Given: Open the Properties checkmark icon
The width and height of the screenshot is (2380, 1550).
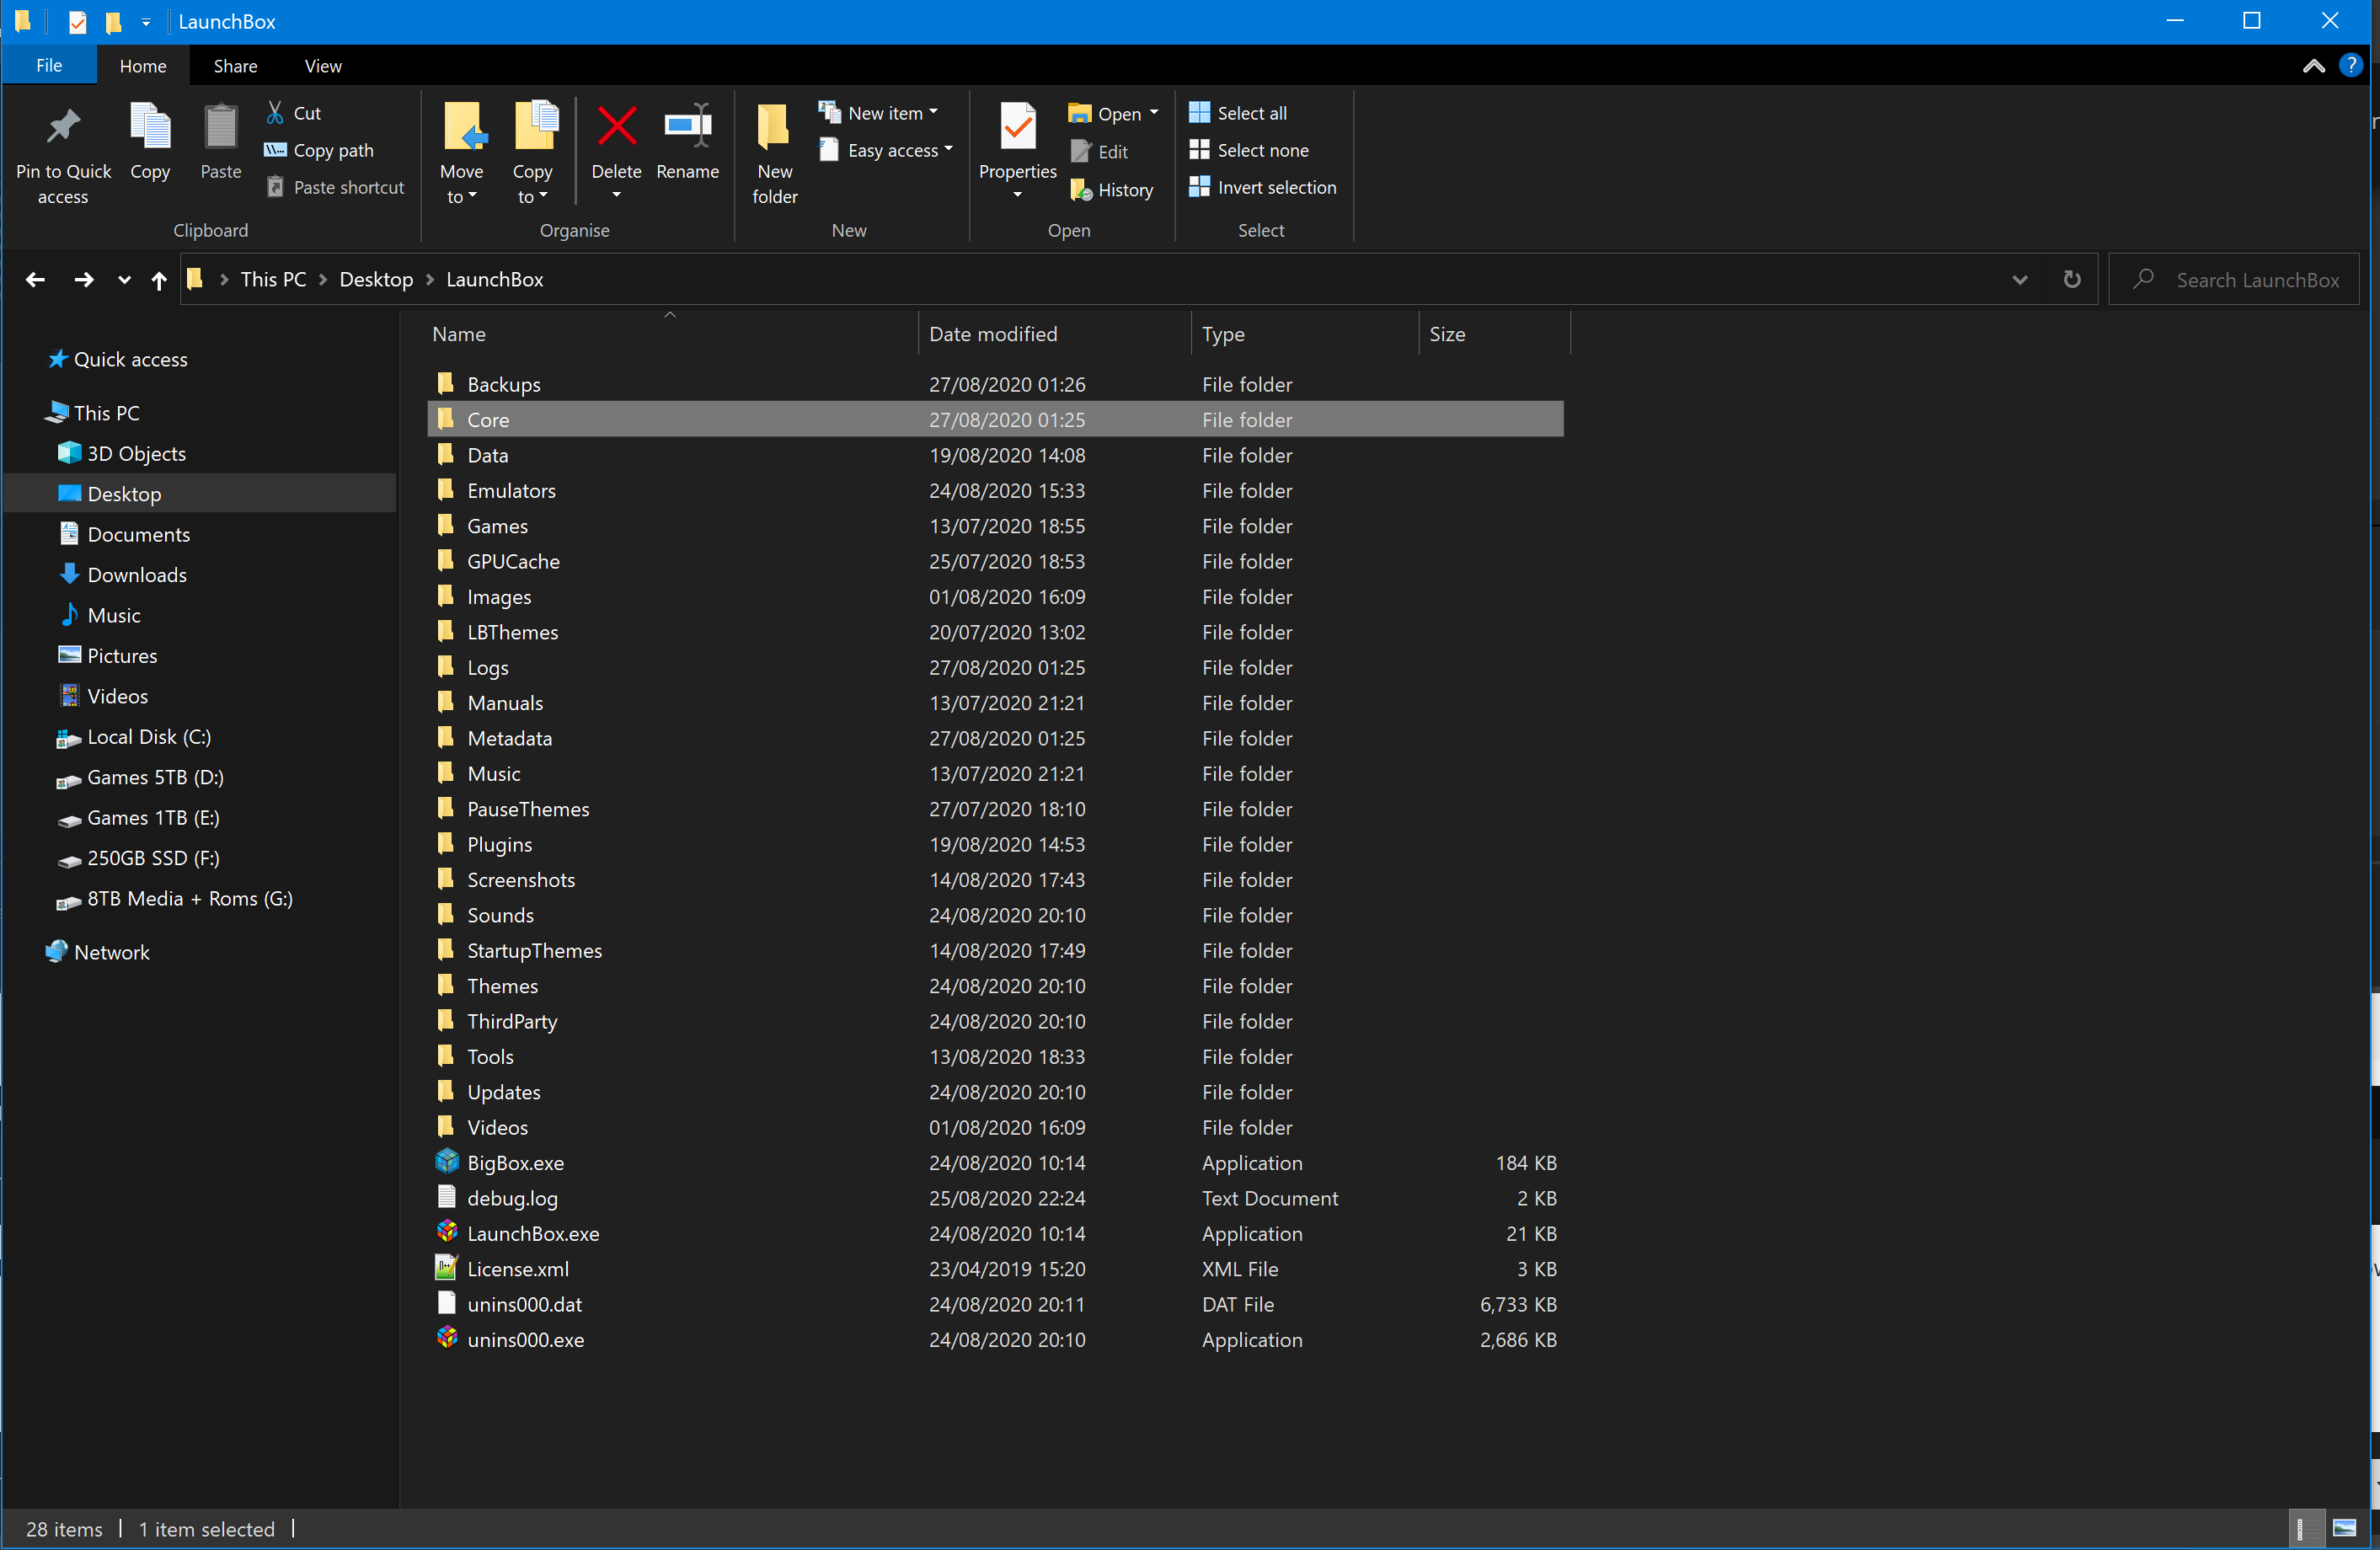Looking at the screenshot, I should [x=1017, y=127].
